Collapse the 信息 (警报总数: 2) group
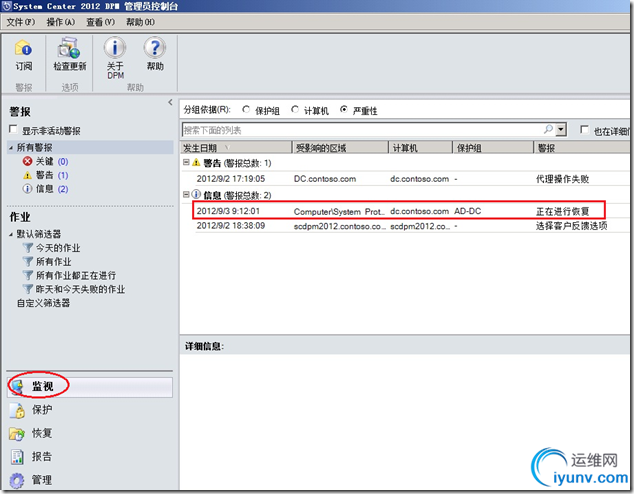This screenshot has height=494, width=634. [x=186, y=194]
